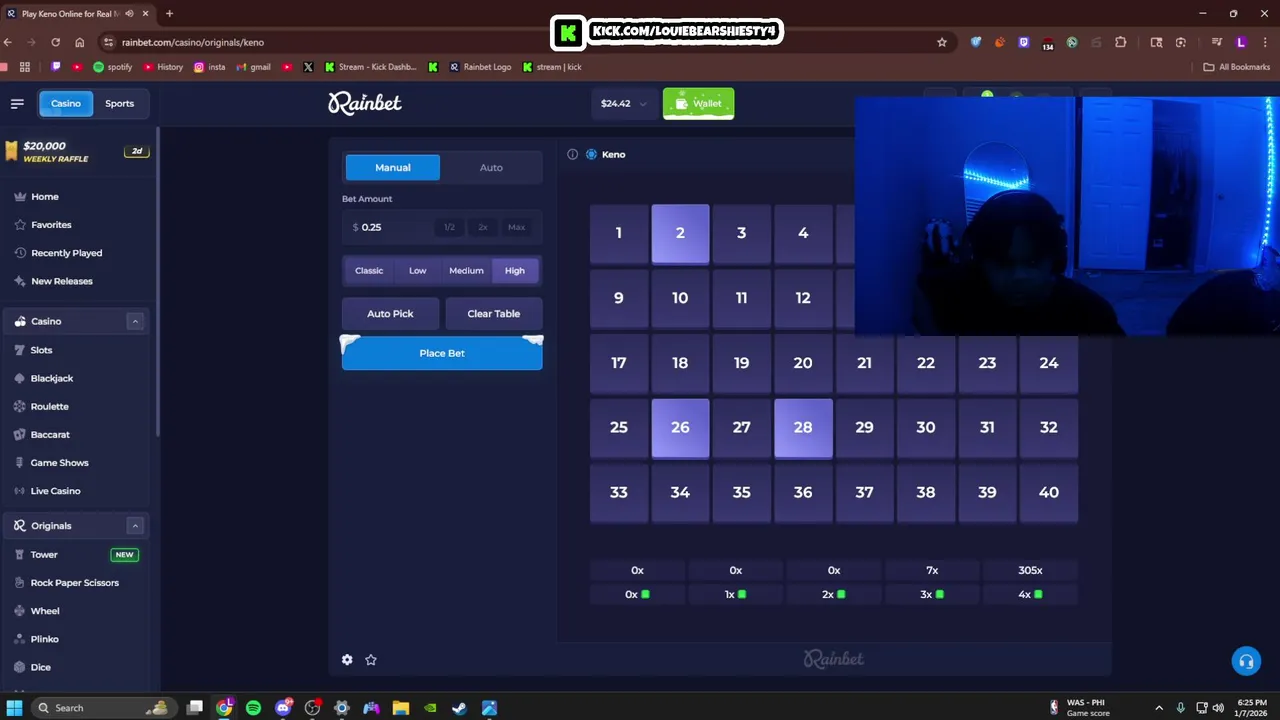Viewport: 1280px width, 720px height.
Task: Set bet to Max
Action: tap(516, 227)
